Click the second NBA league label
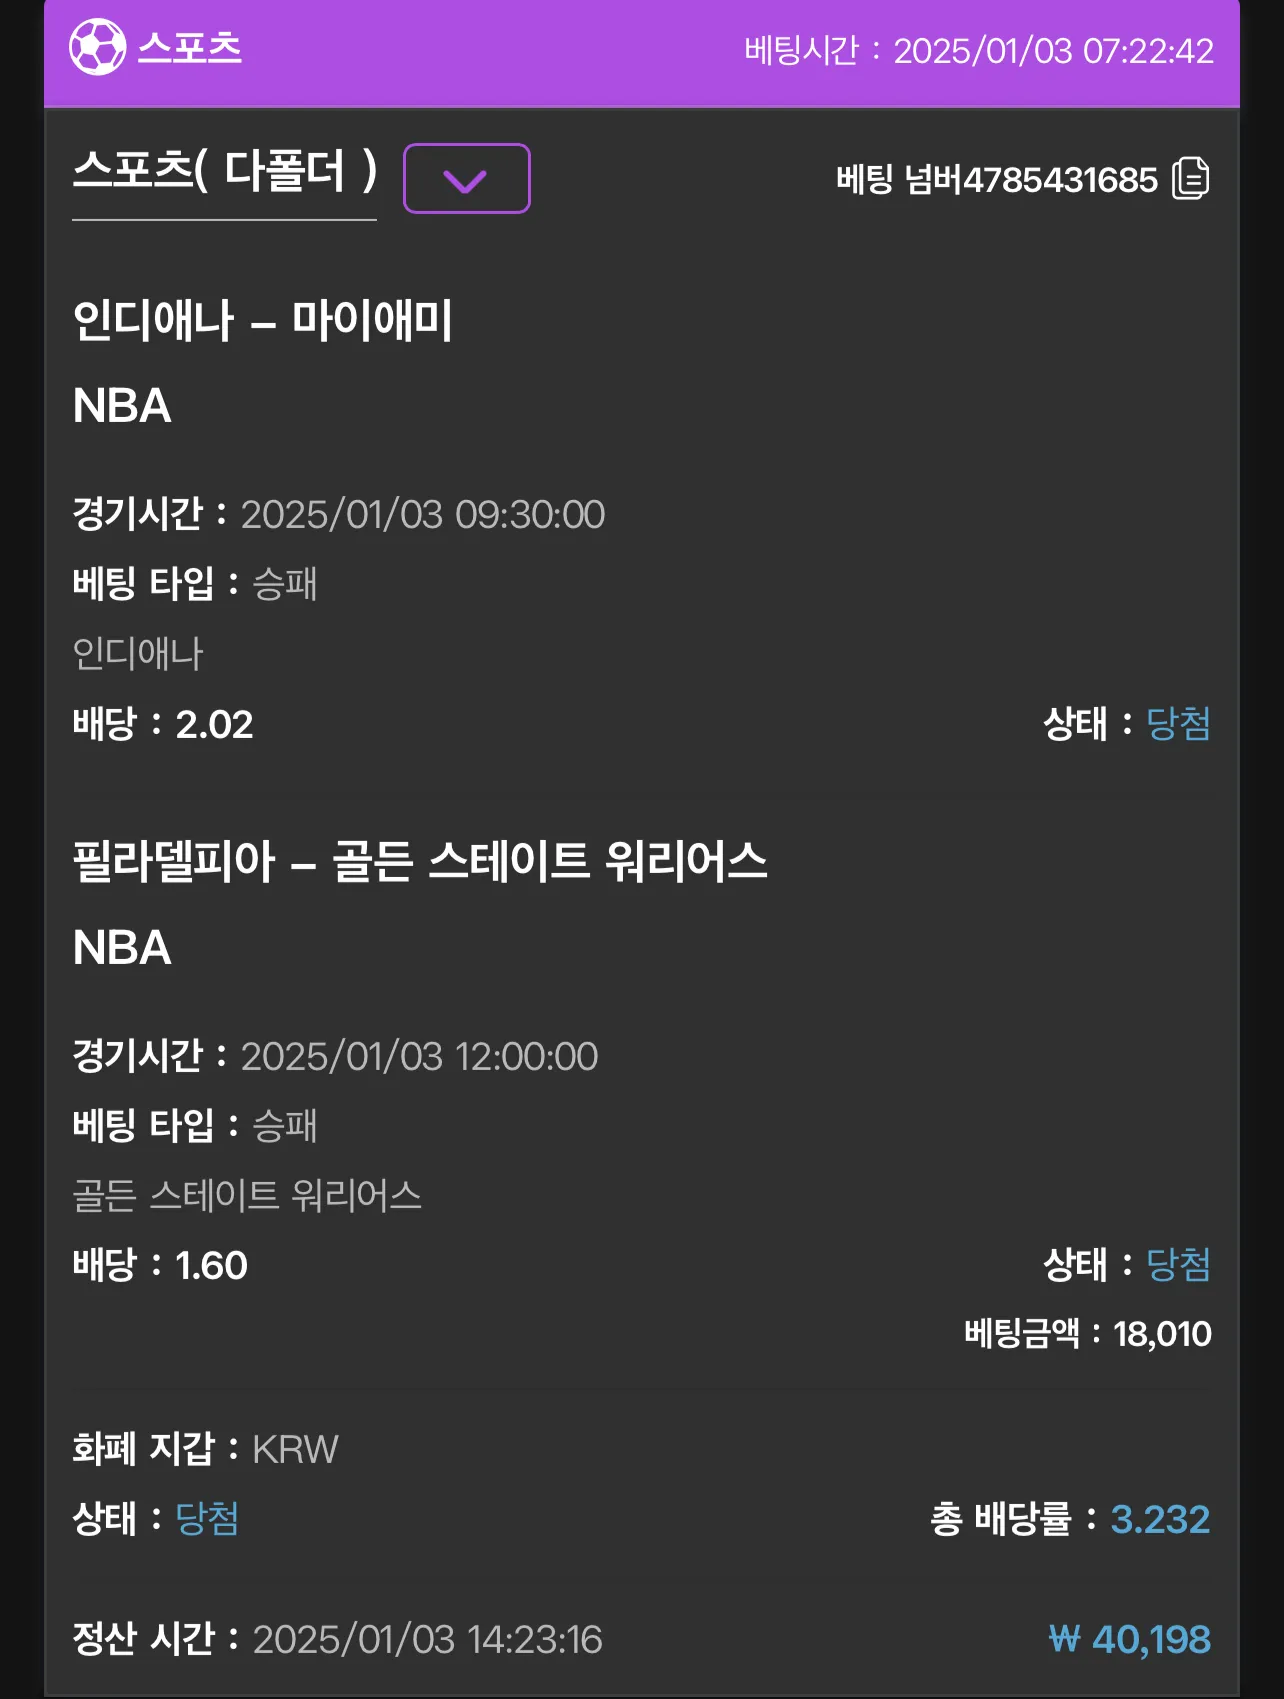The width and height of the screenshot is (1284, 1699). coord(122,948)
